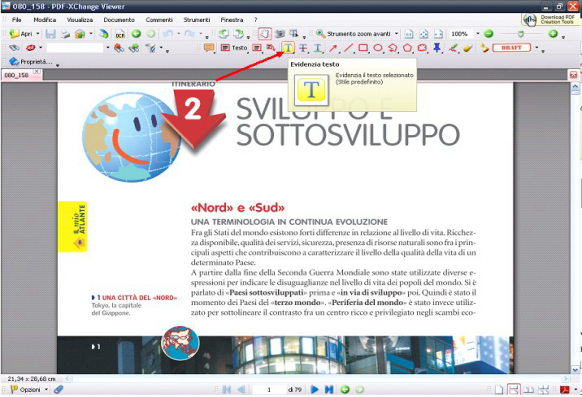582x397 pixels.
Task: Open the Apri button dropdown arrow
Action: (37, 34)
